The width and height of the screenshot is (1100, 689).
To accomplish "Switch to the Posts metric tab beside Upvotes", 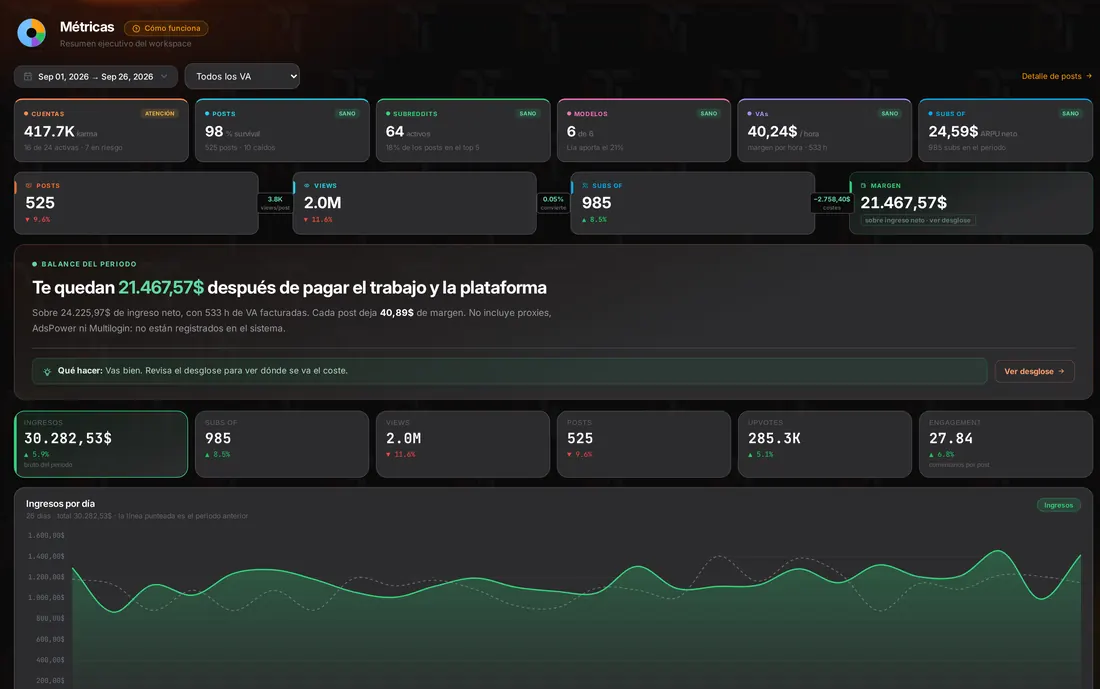I will [644, 444].
